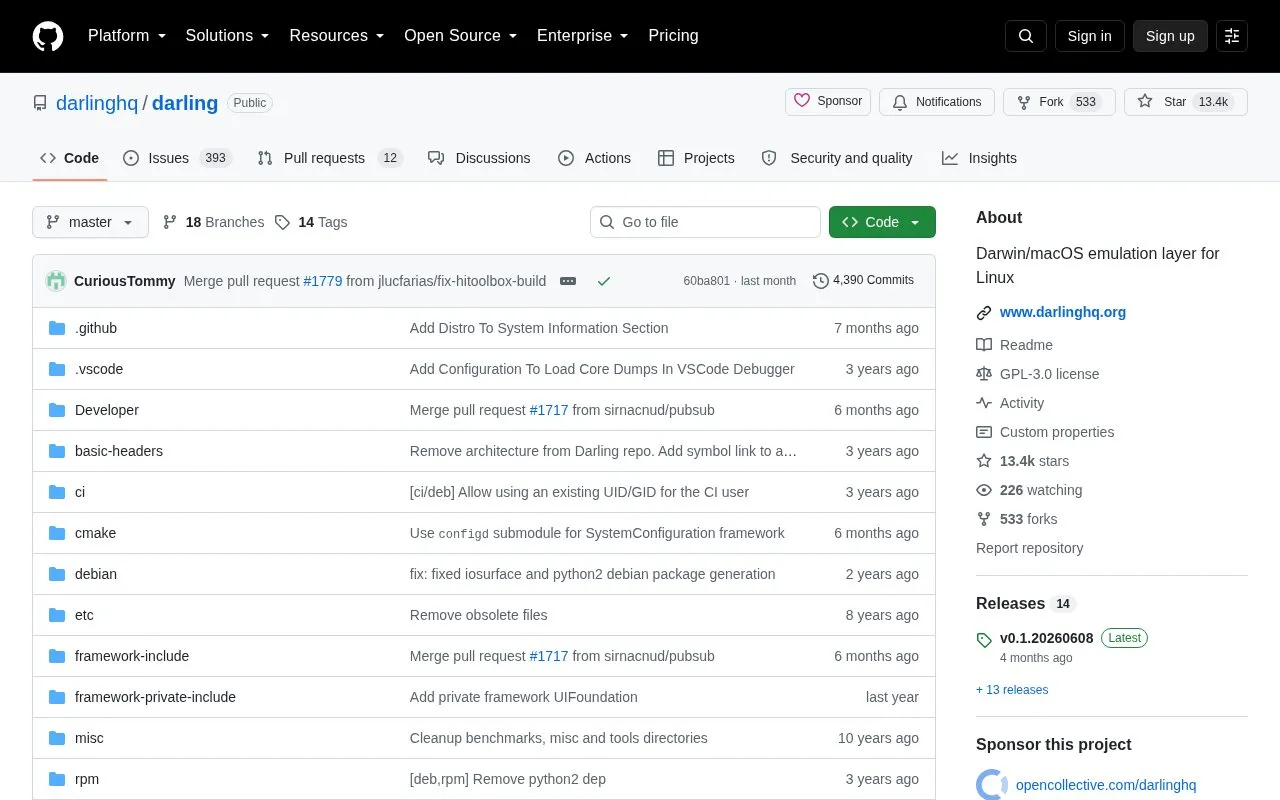Screen dimensions: 1280x800
Task: Expand the green Code dropdown button
Action: pyautogui.click(x=882, y=222)
